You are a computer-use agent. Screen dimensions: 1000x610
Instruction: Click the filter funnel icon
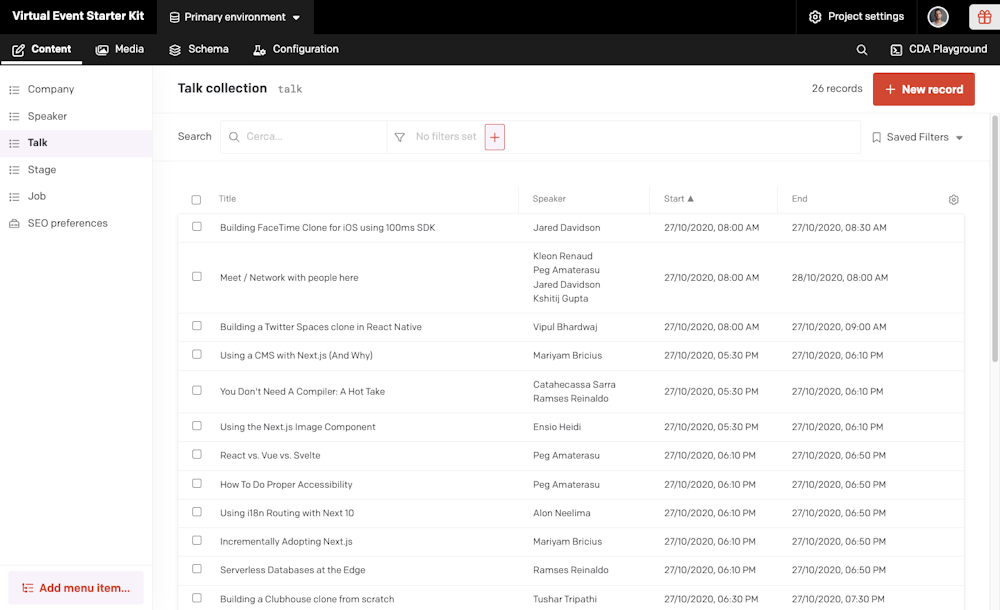(x=400, y=137)
